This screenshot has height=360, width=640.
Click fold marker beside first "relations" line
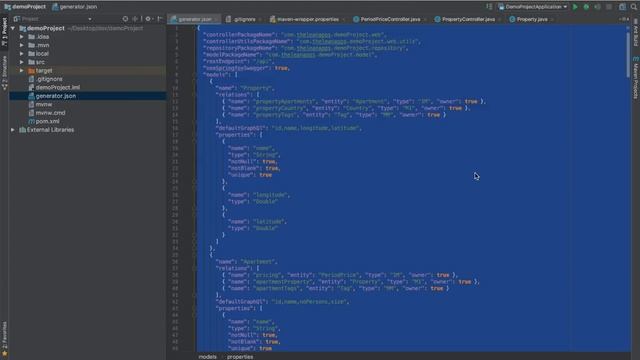(x=195, y=95)
